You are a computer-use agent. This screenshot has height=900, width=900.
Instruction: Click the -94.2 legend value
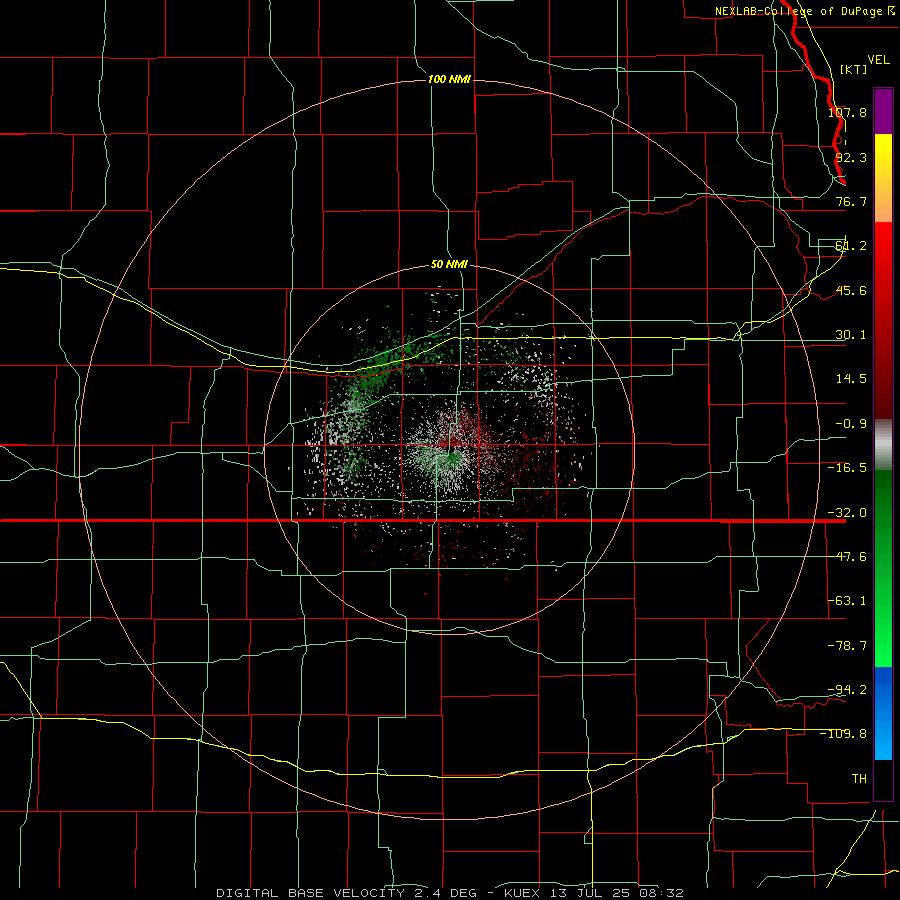[x=847, y=690]
